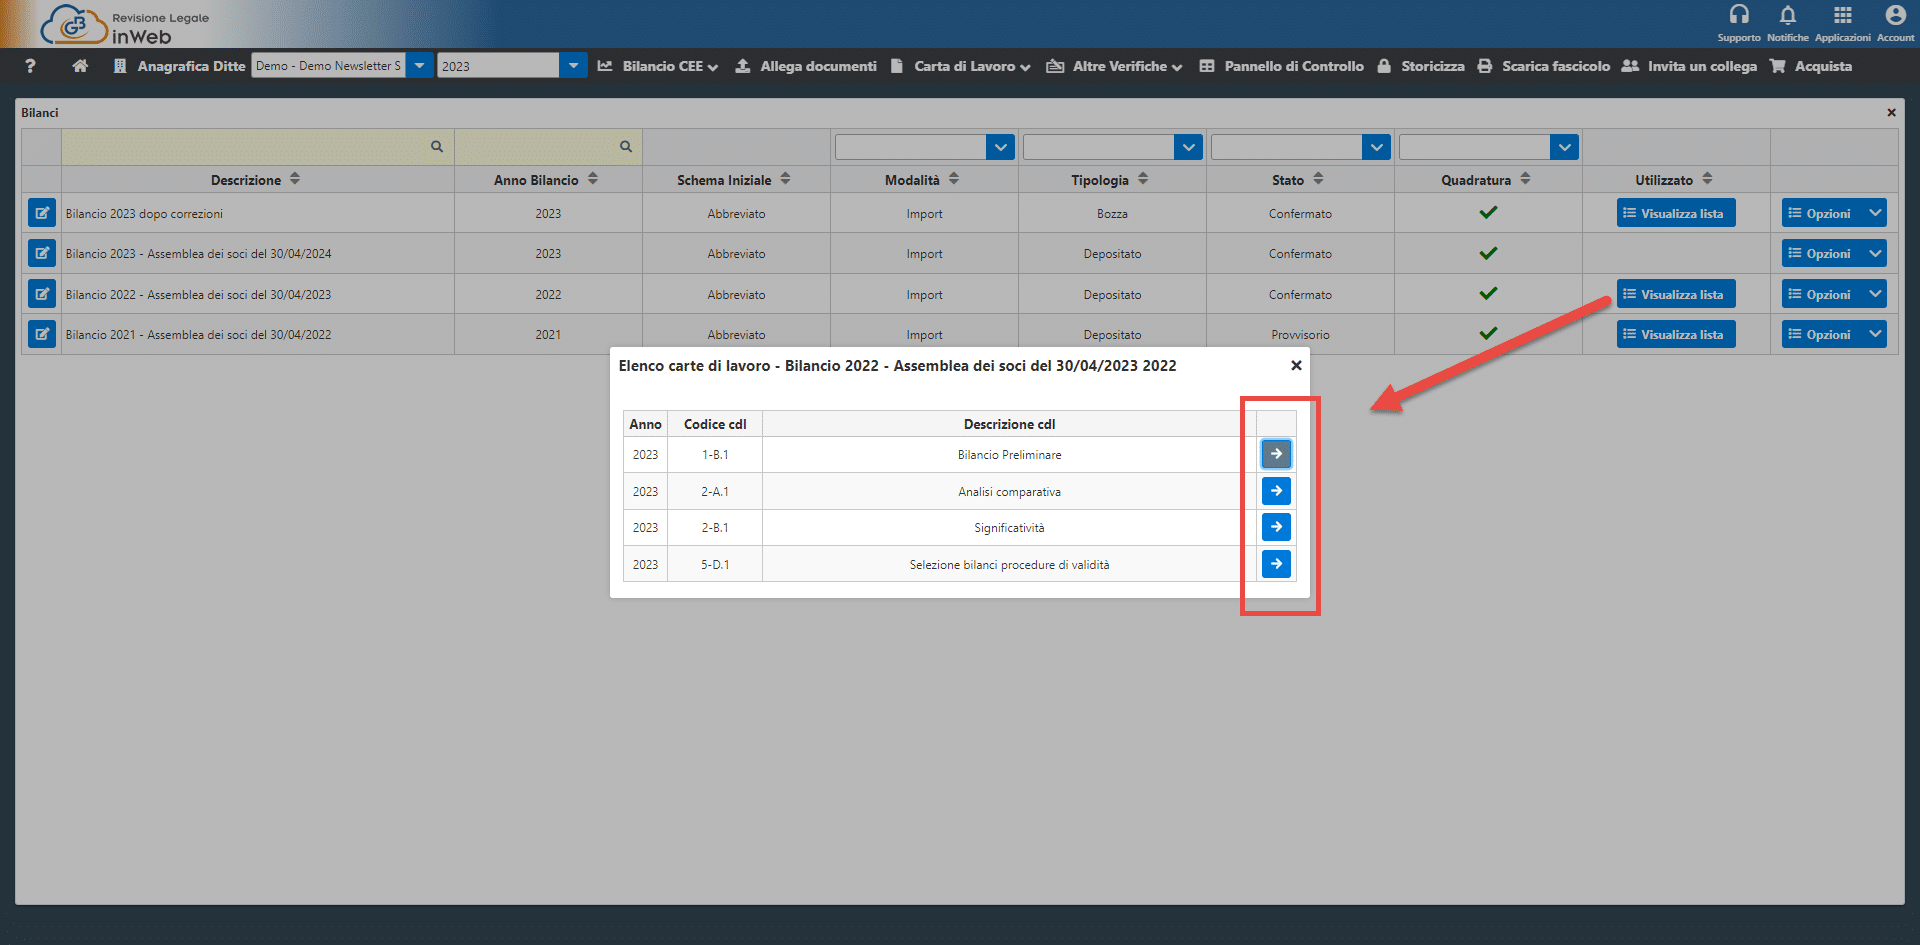
Task: Open Allega documenti
Action: point(806,66)
